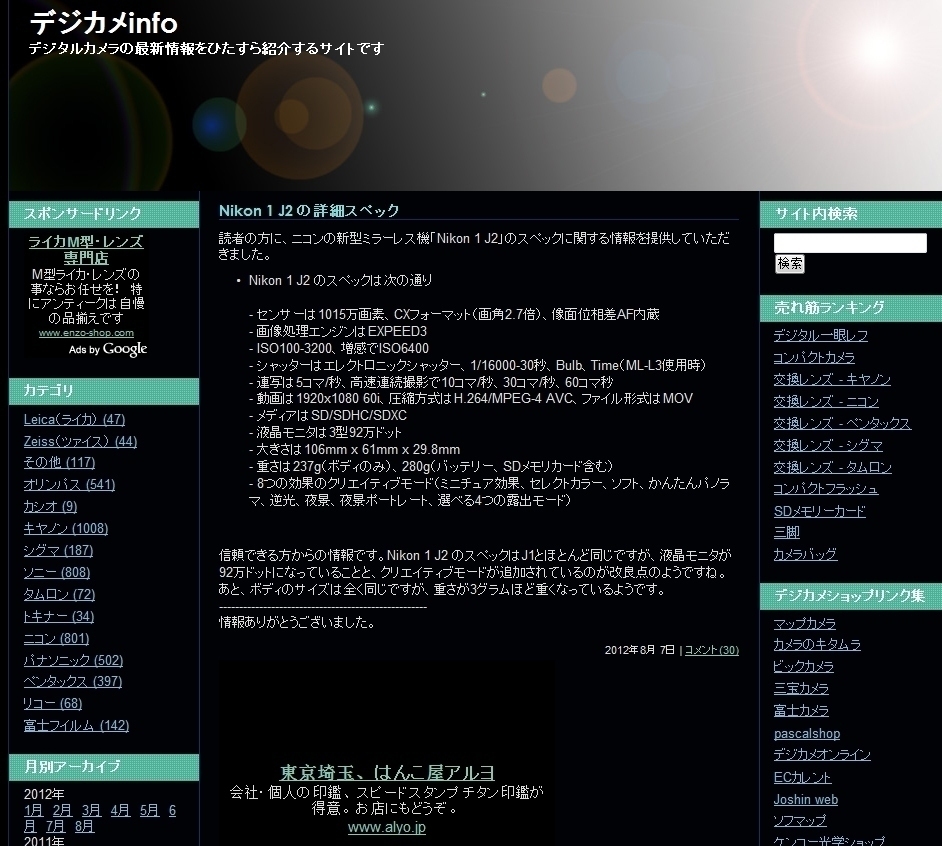Screen dimensions: 942x846
Task: Open 三脚 ranking link
Action: pos(786,532)
